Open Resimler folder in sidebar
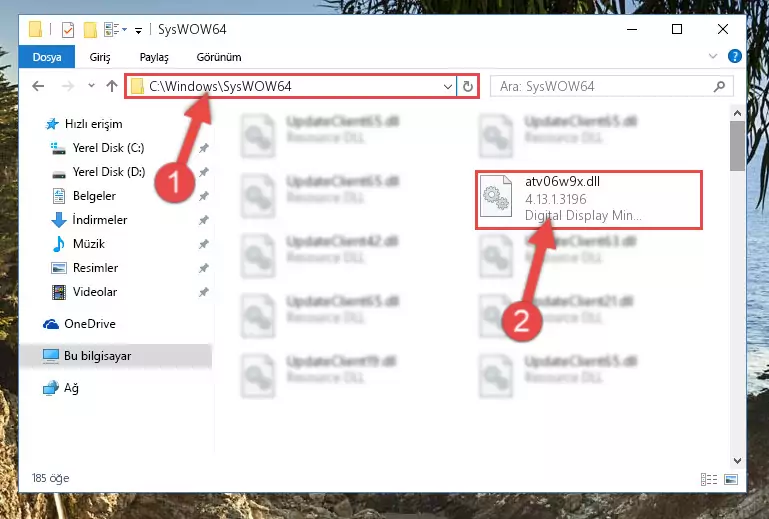The height and width of the screenshot is (519, 769). (x=95, y=268)
